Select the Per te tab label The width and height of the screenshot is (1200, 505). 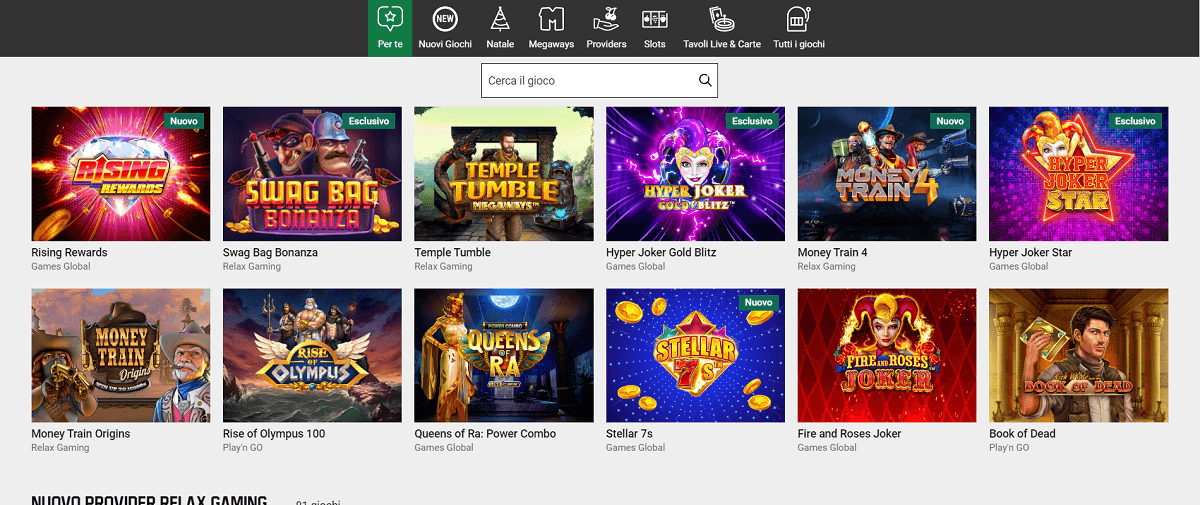tap(390, 44)
